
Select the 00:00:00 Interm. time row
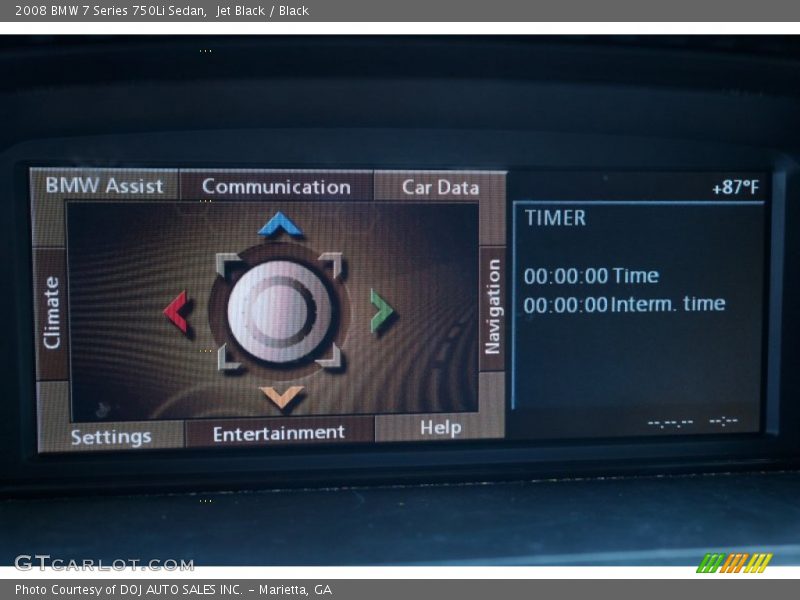(x=624, y=304)
